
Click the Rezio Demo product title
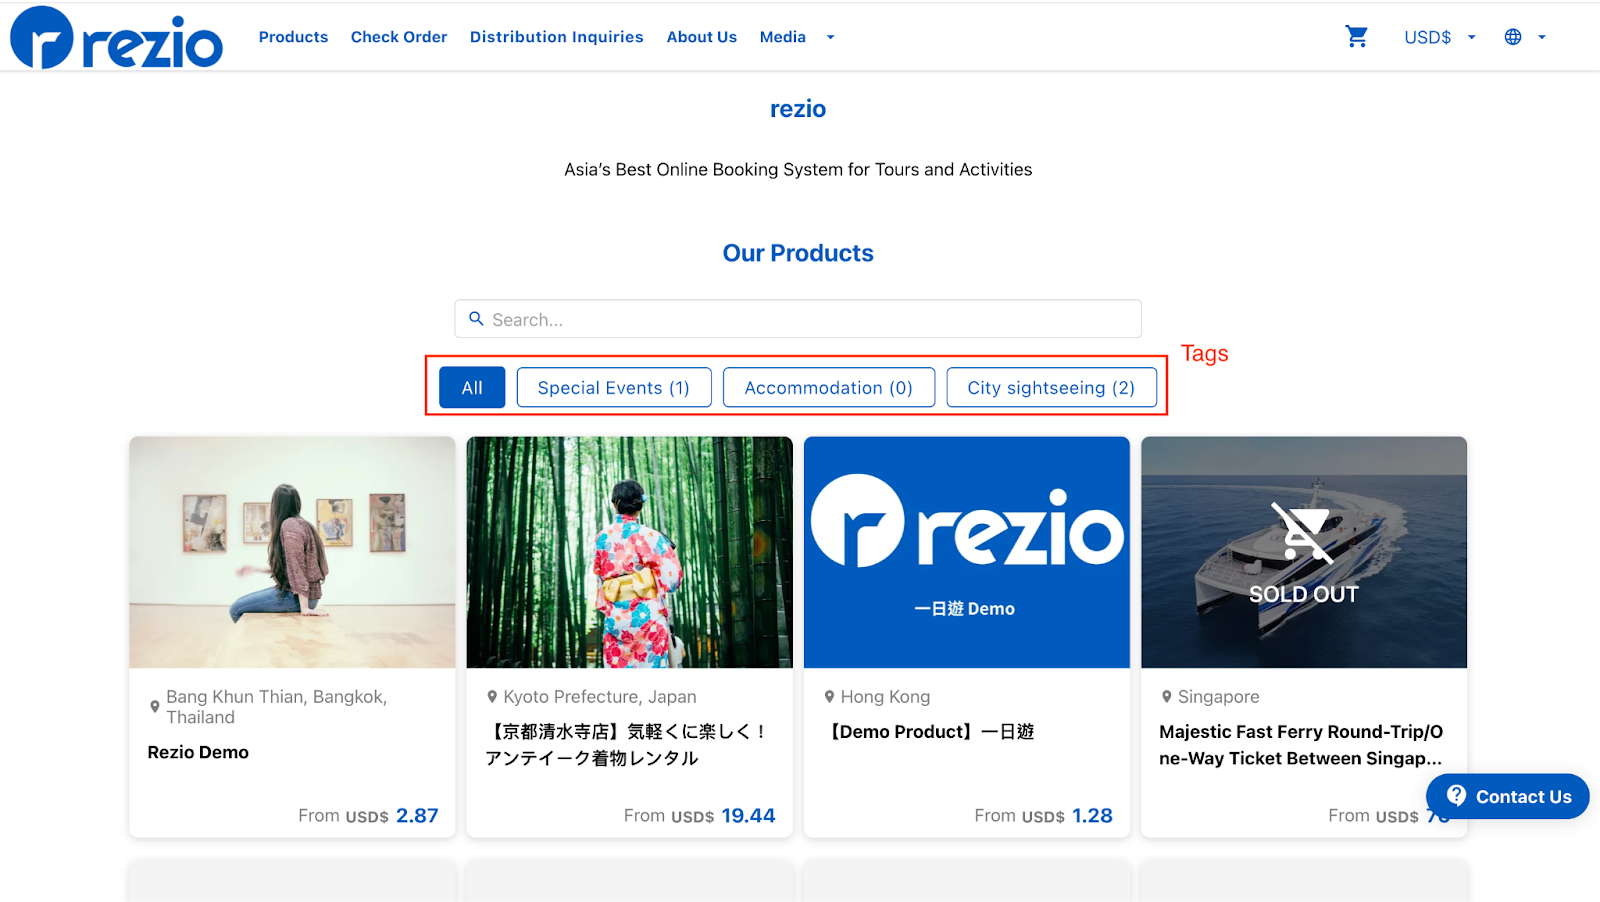coord(198,753)
